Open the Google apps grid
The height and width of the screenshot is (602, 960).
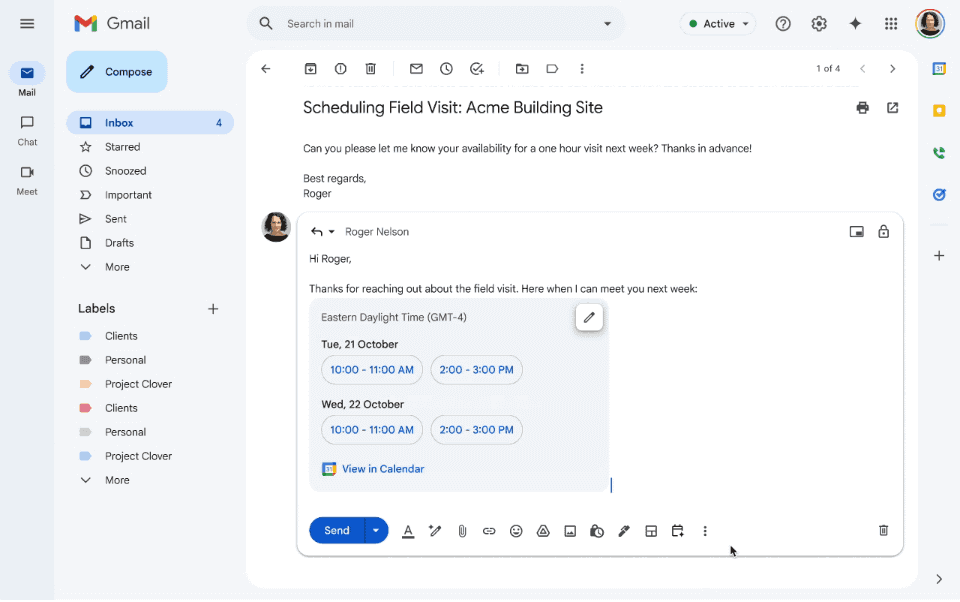point(891,24)
